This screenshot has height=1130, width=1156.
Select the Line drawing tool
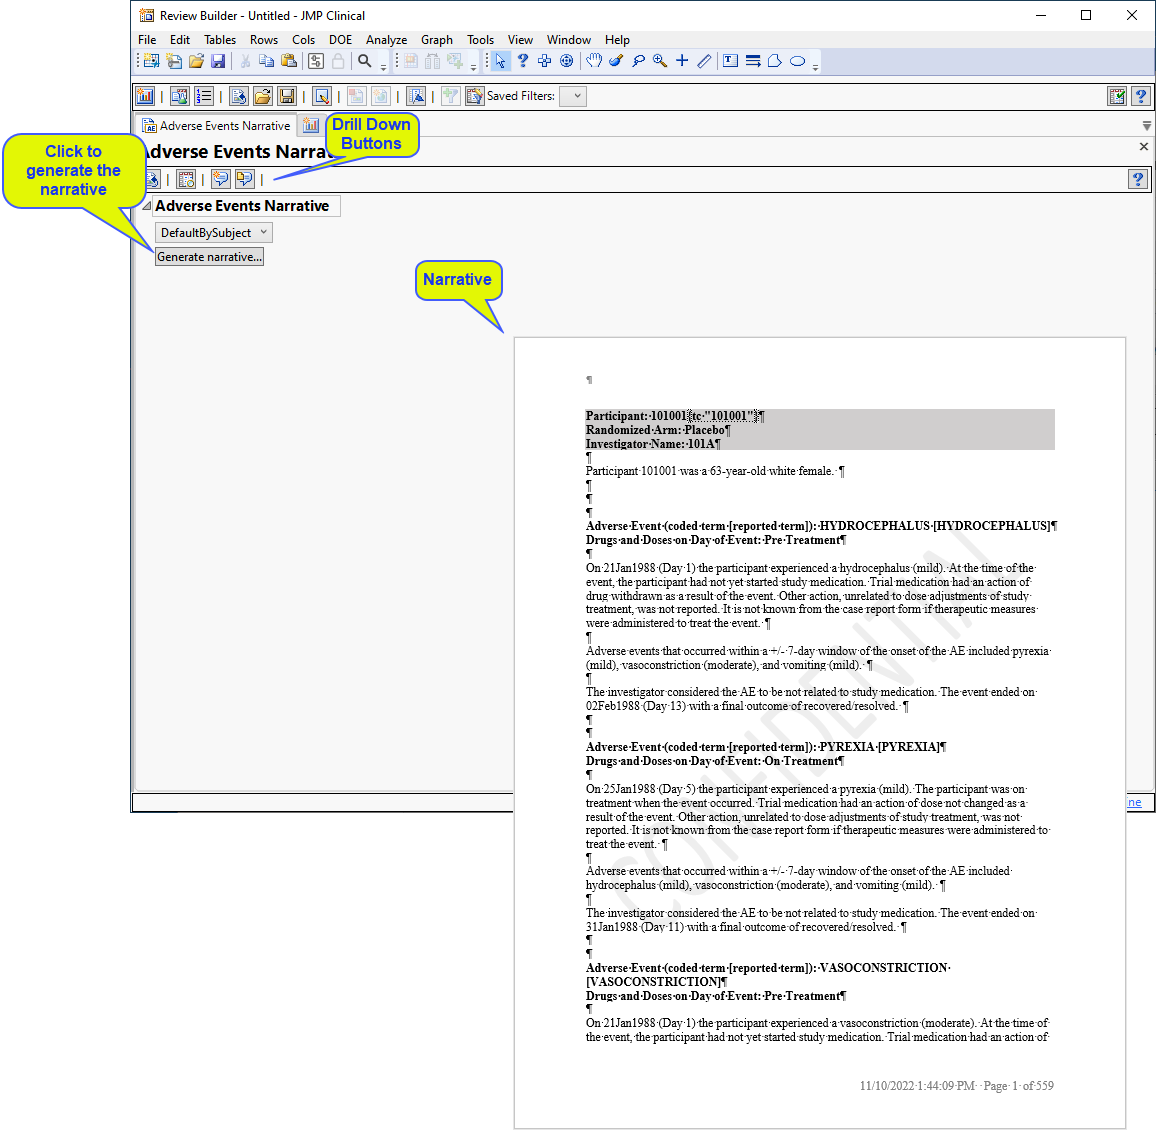coord(704,61)
